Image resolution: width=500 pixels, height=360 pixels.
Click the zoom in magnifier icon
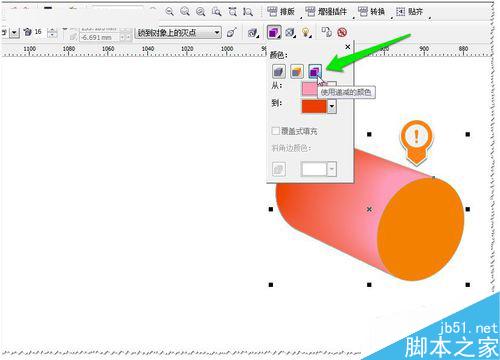click(170, 12)
